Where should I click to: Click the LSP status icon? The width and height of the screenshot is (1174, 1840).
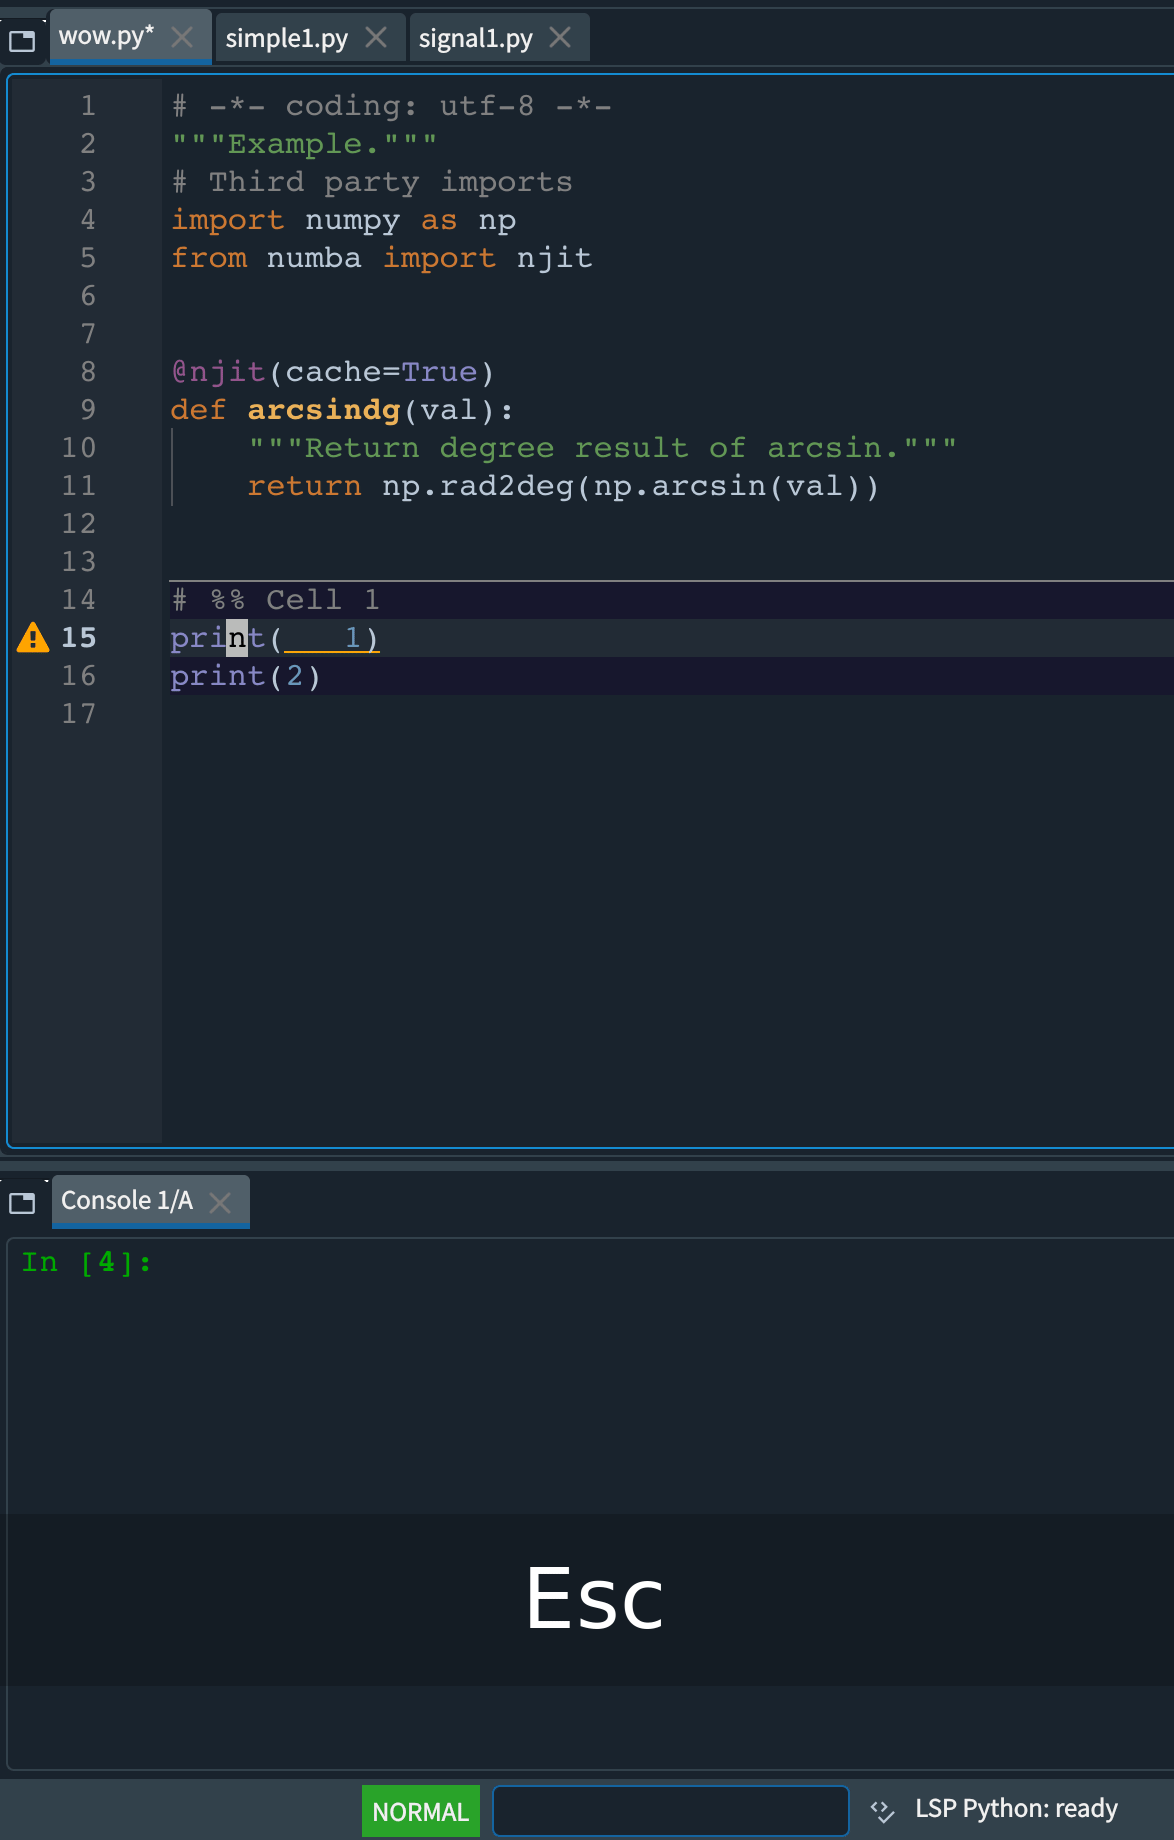coord(882,1811)
